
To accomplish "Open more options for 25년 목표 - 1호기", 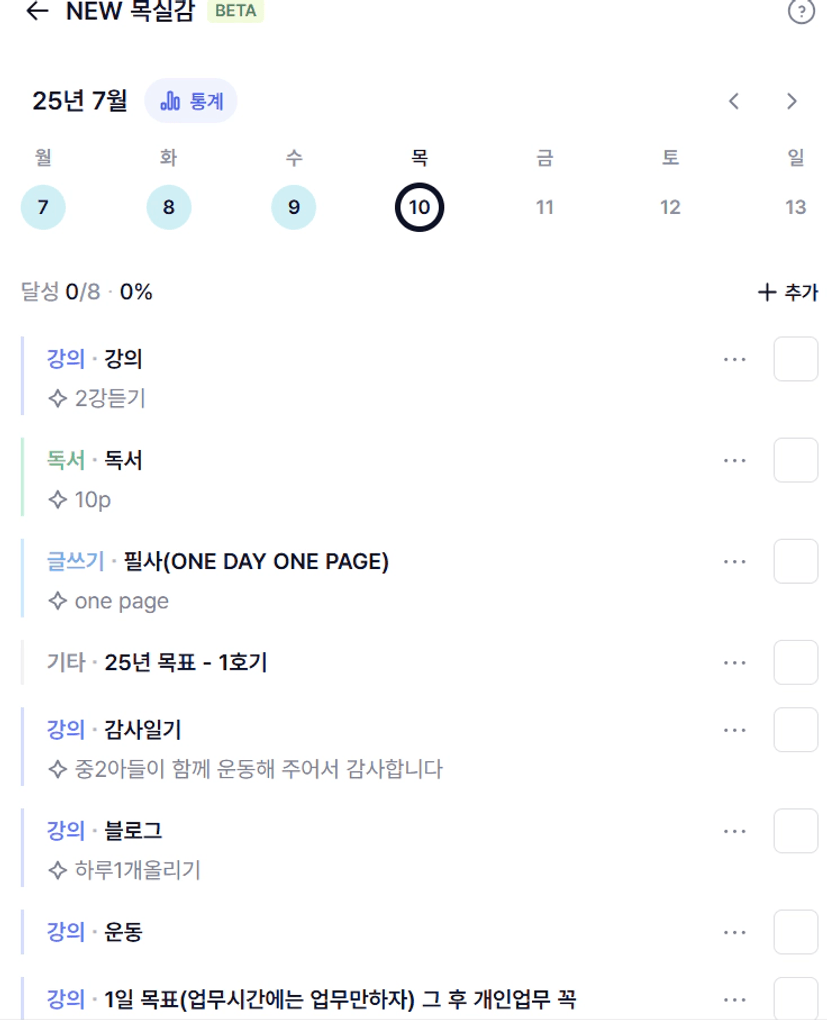I will (x=735, y=663).
